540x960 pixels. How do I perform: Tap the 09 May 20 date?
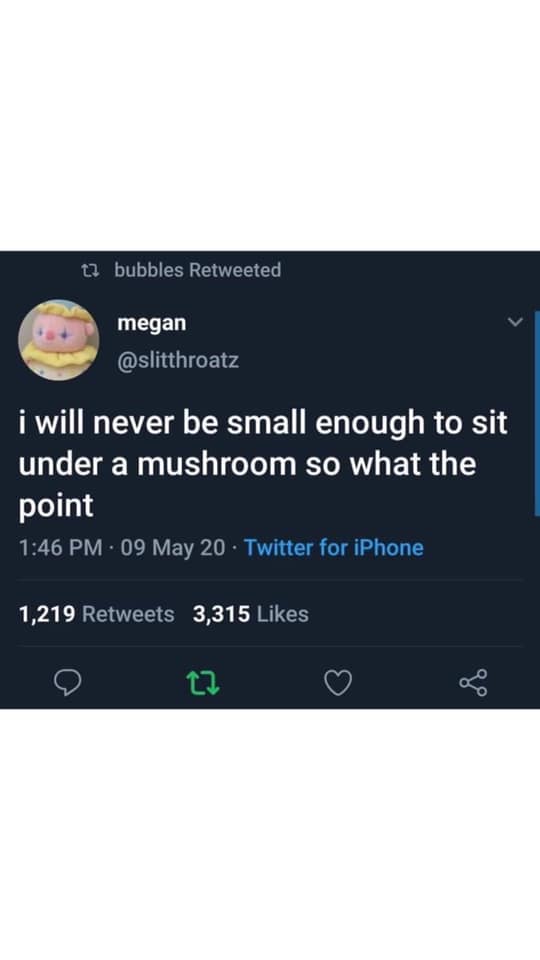(x=173, y=547)
